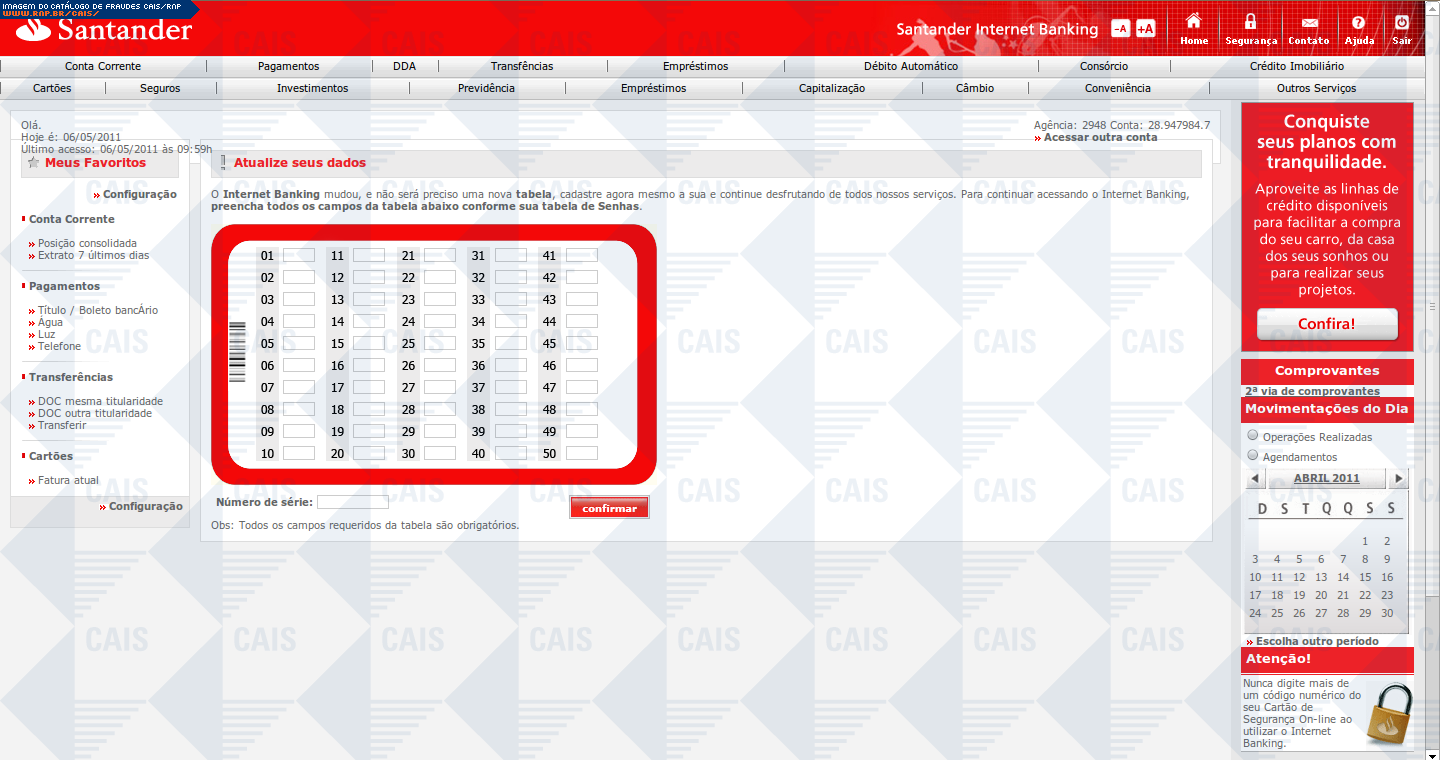Go to next month in calendar
Viewport: 1440px width, 760px height.
(1398, 479)
